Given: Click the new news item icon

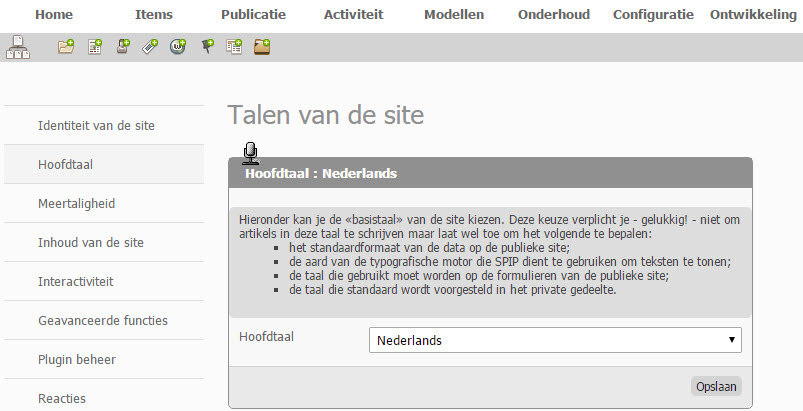Looking at the screenshot, I should click(234, 46).
